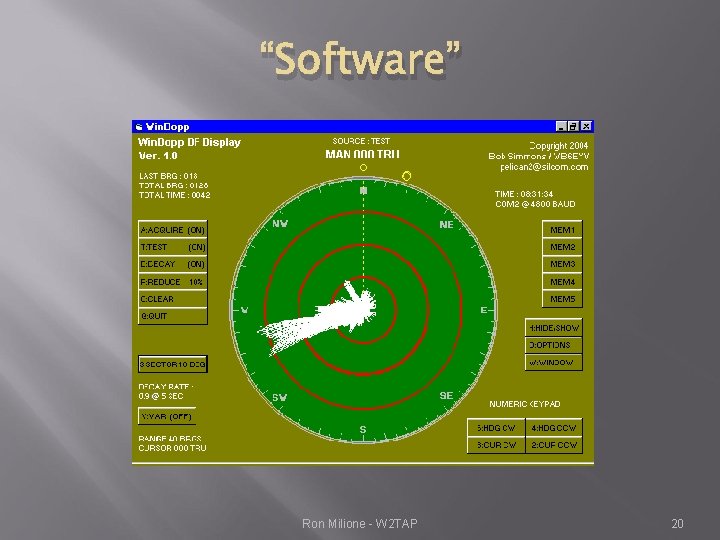The image size is (720, 540).
Task: Click the MAN 000 TRU heading readout
Action: (x=362, y=154)
